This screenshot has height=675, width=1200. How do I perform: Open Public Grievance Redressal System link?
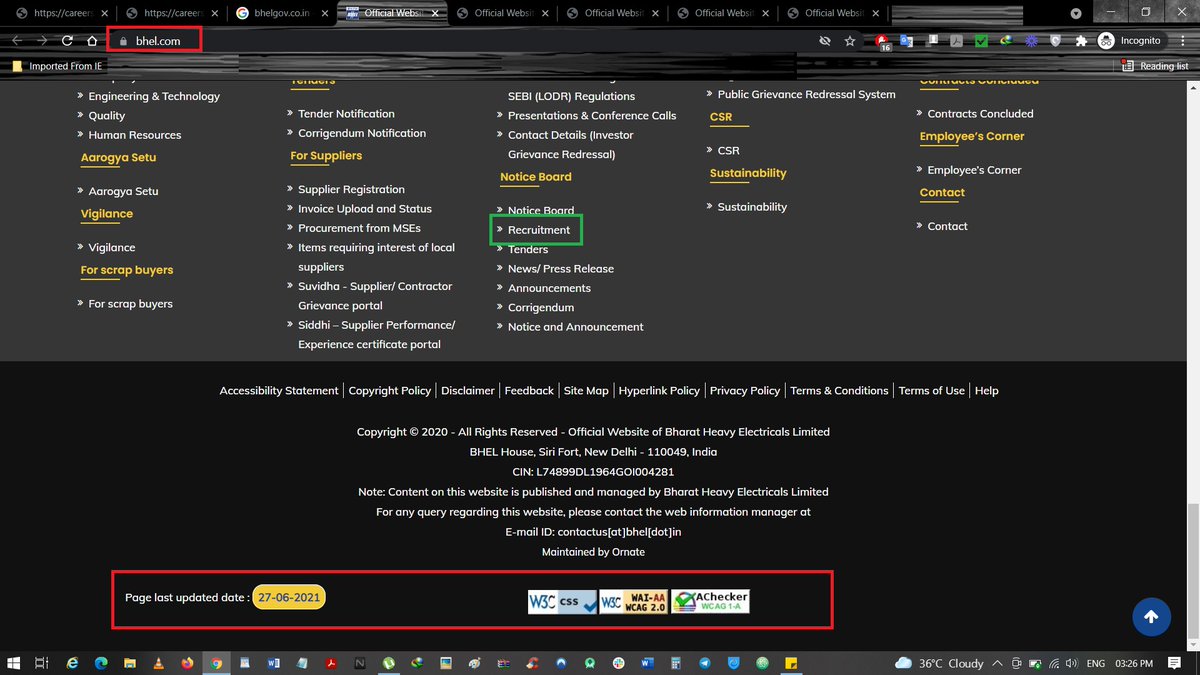pos(807,95)
